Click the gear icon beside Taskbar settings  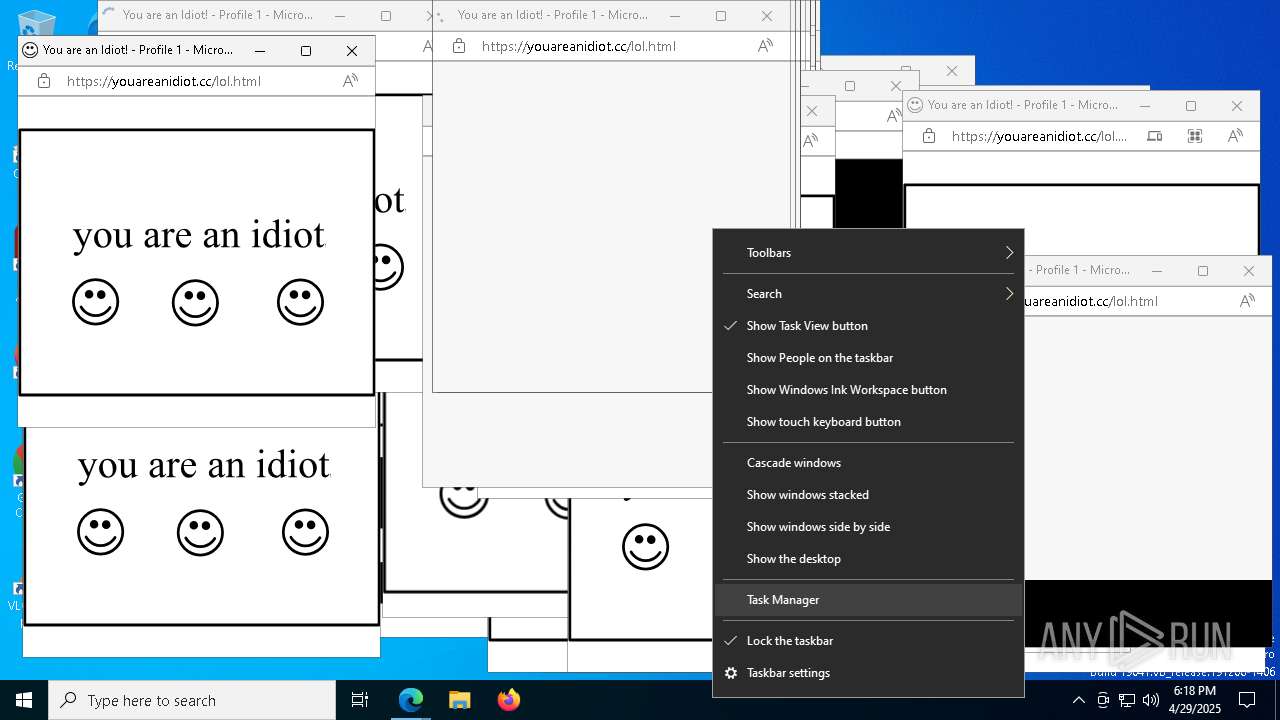(x=731, y=673)
